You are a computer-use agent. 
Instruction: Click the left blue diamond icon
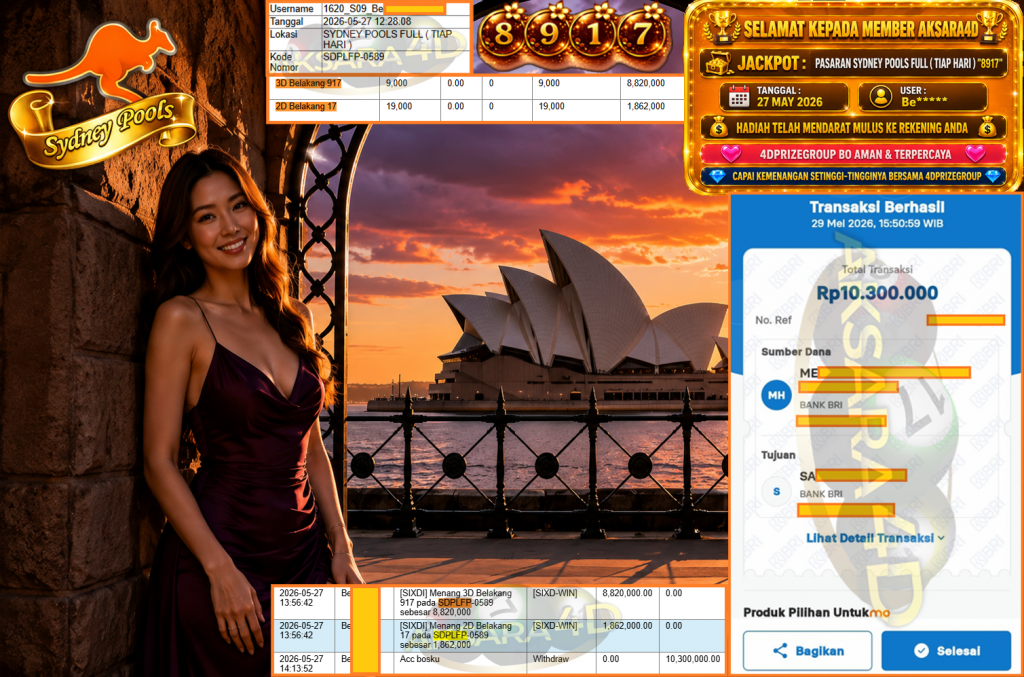pos(717,176)
